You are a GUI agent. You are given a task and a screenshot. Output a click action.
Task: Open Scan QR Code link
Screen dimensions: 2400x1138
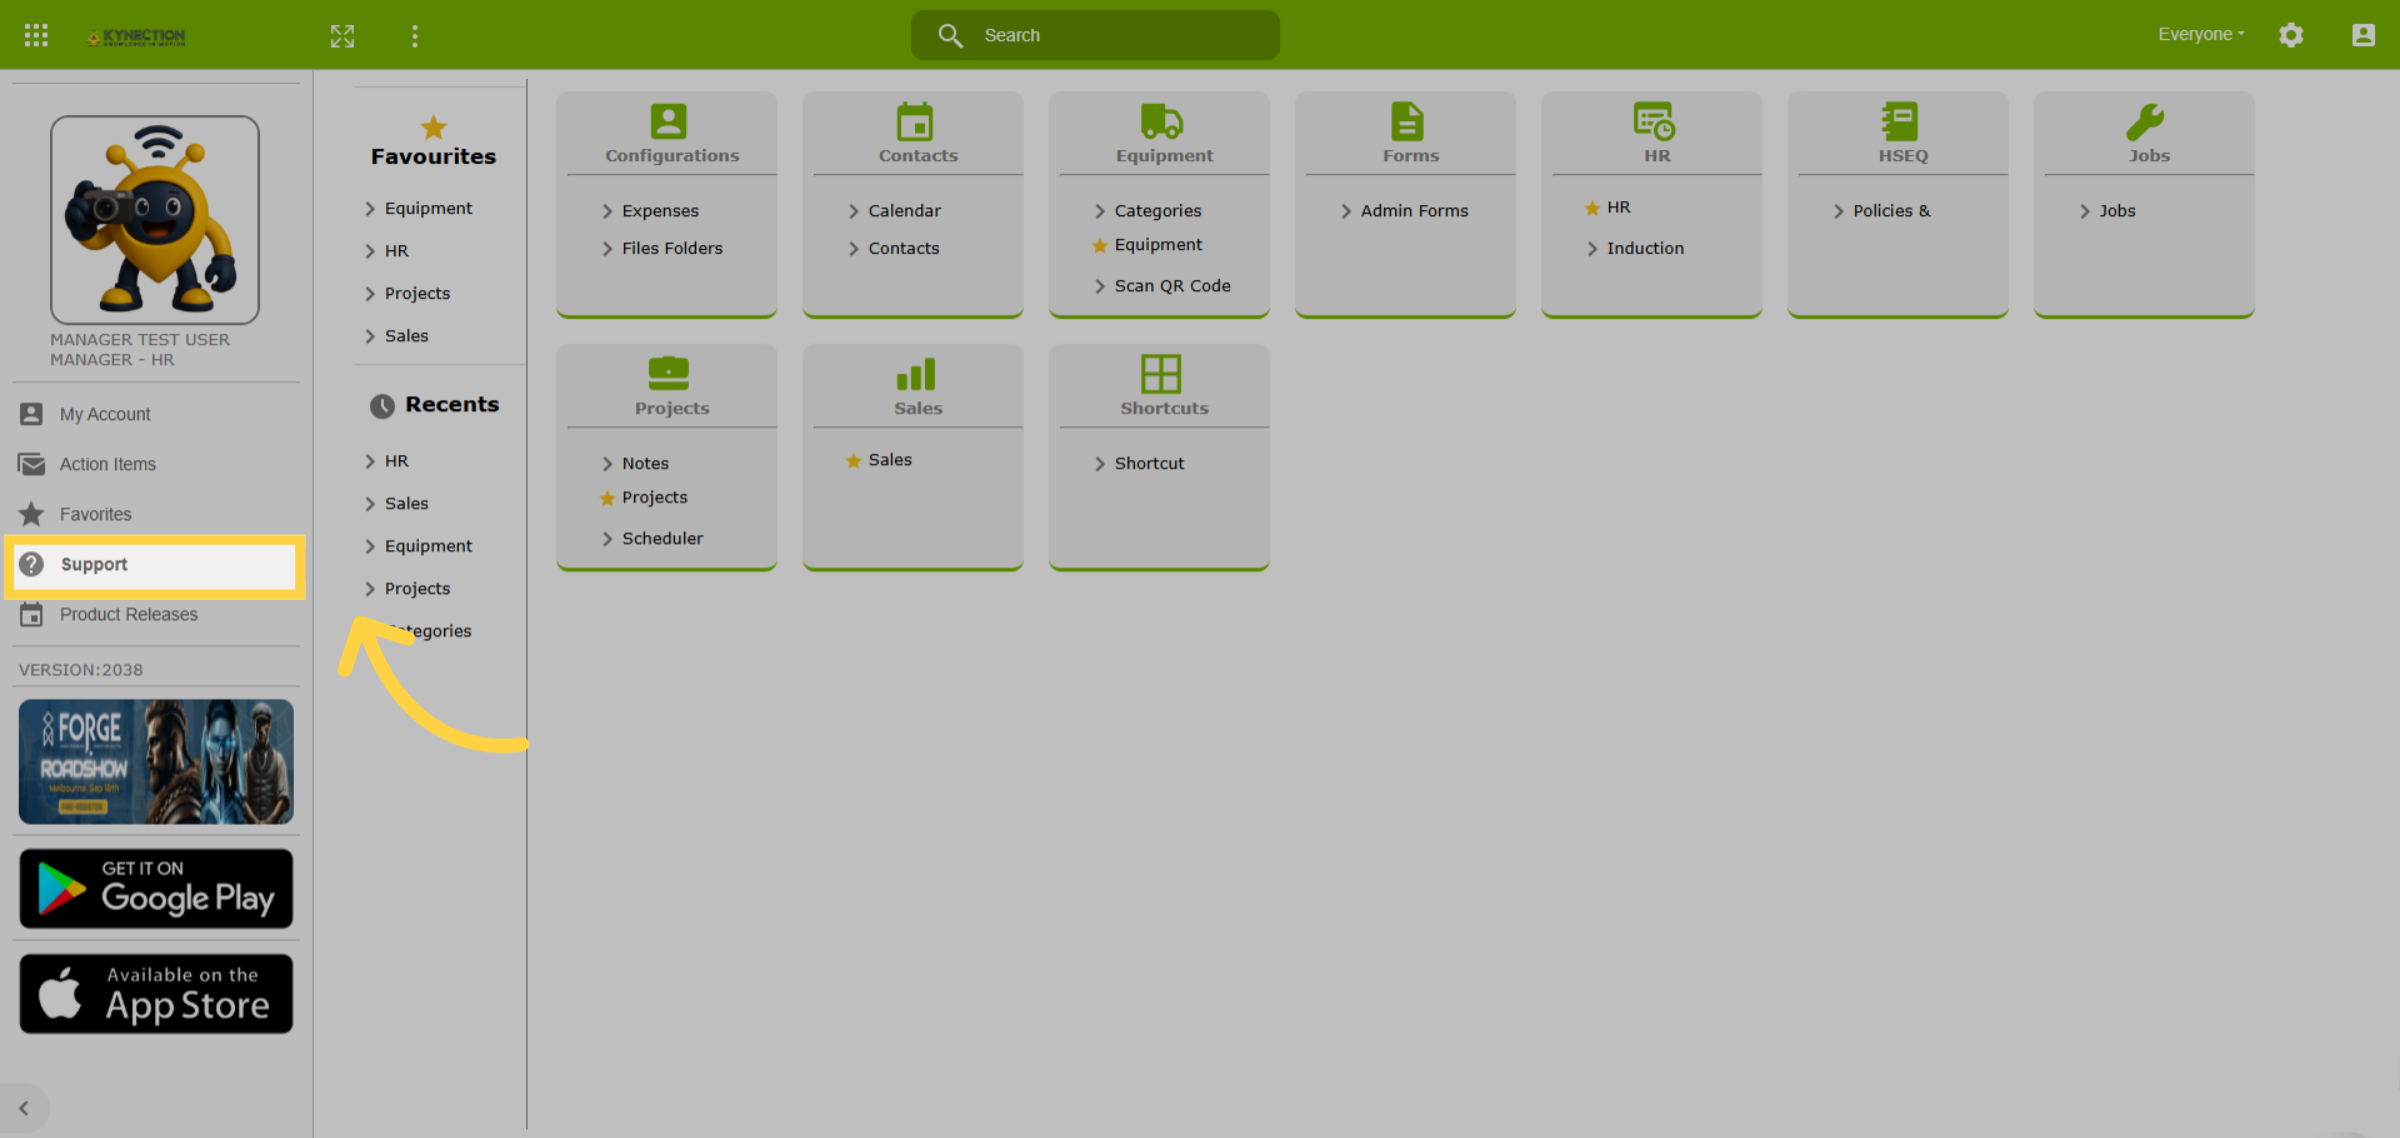point(1172,286)
